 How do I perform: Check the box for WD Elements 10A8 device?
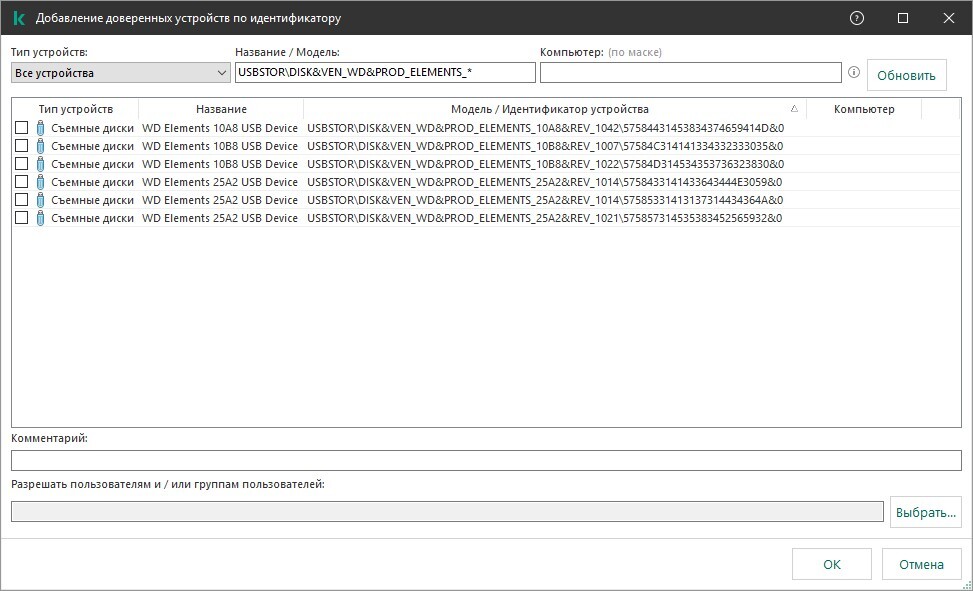pyautogui.click(x=21, y=128)
